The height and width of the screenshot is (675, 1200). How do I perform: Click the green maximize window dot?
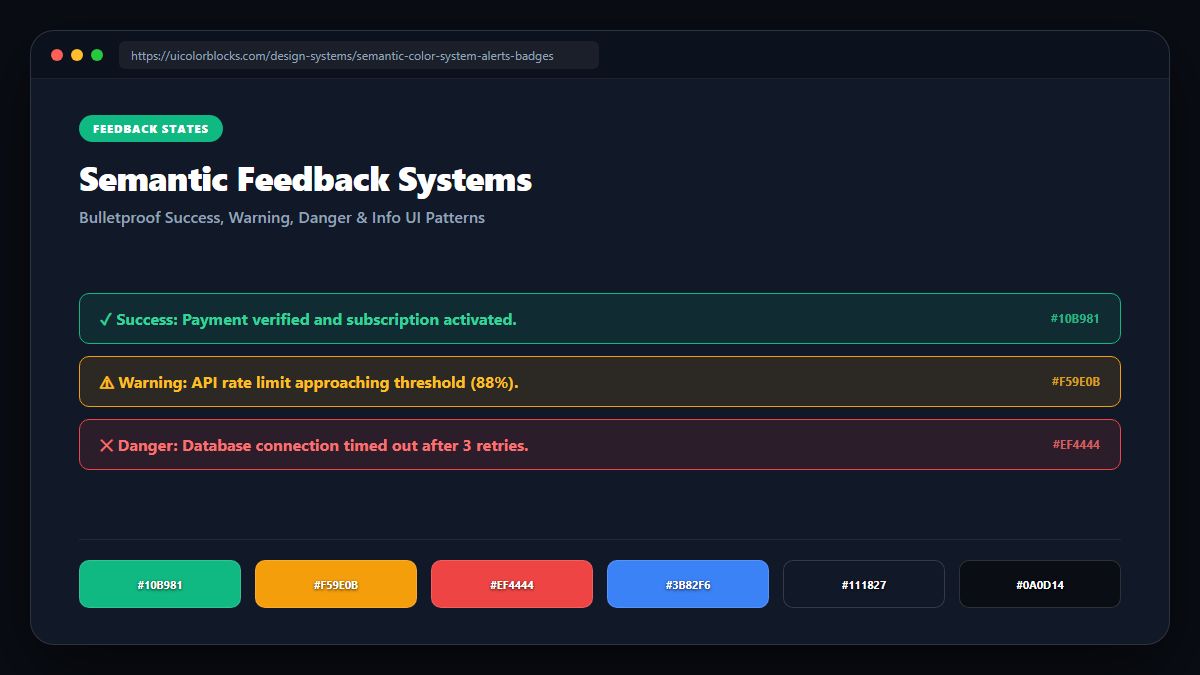(97, 55)
